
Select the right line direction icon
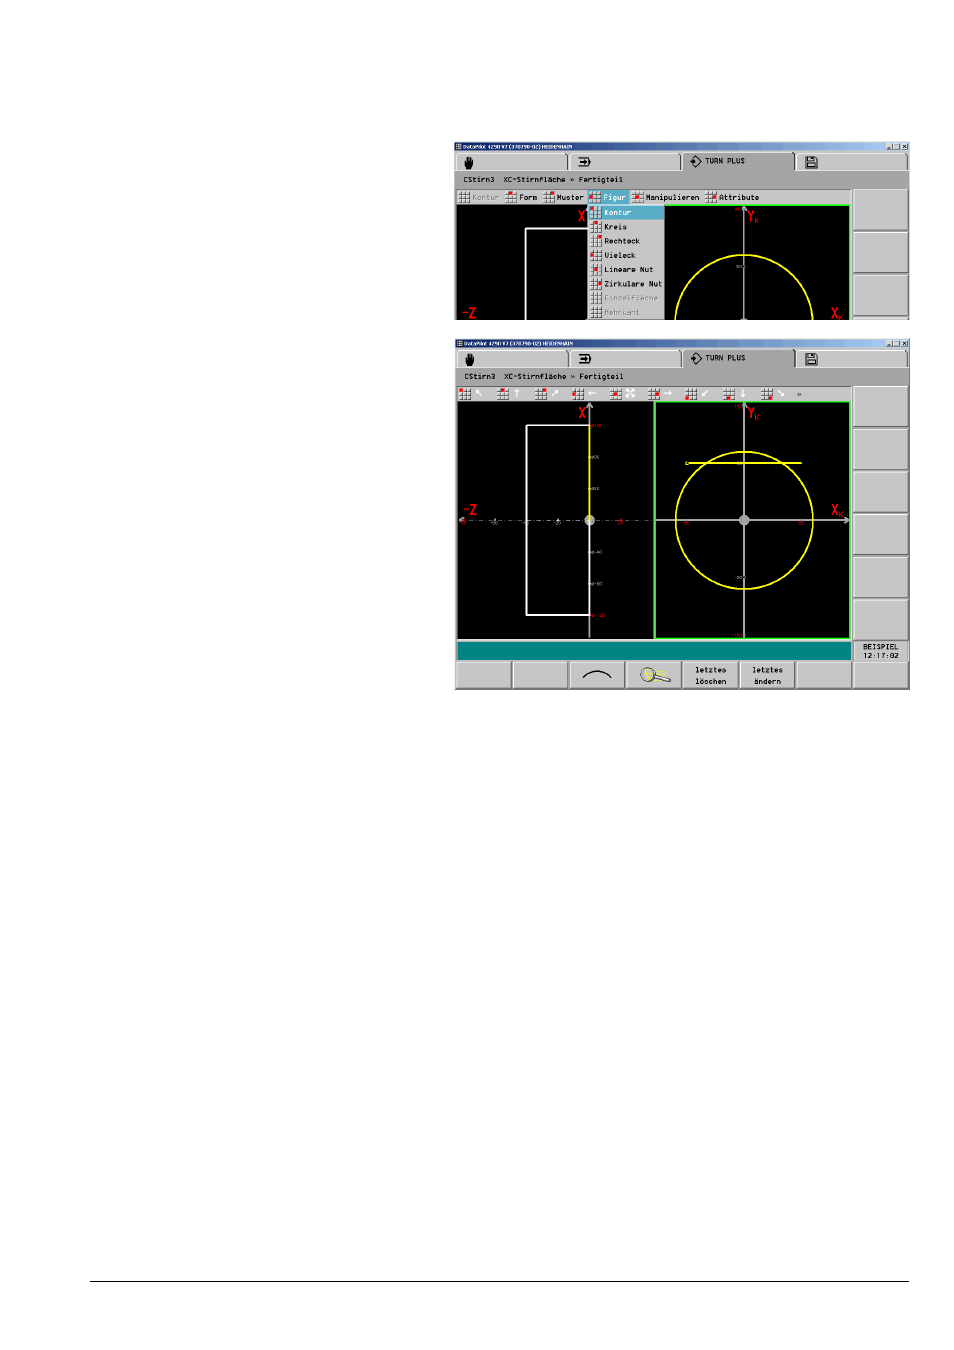(x=660, y=394)
